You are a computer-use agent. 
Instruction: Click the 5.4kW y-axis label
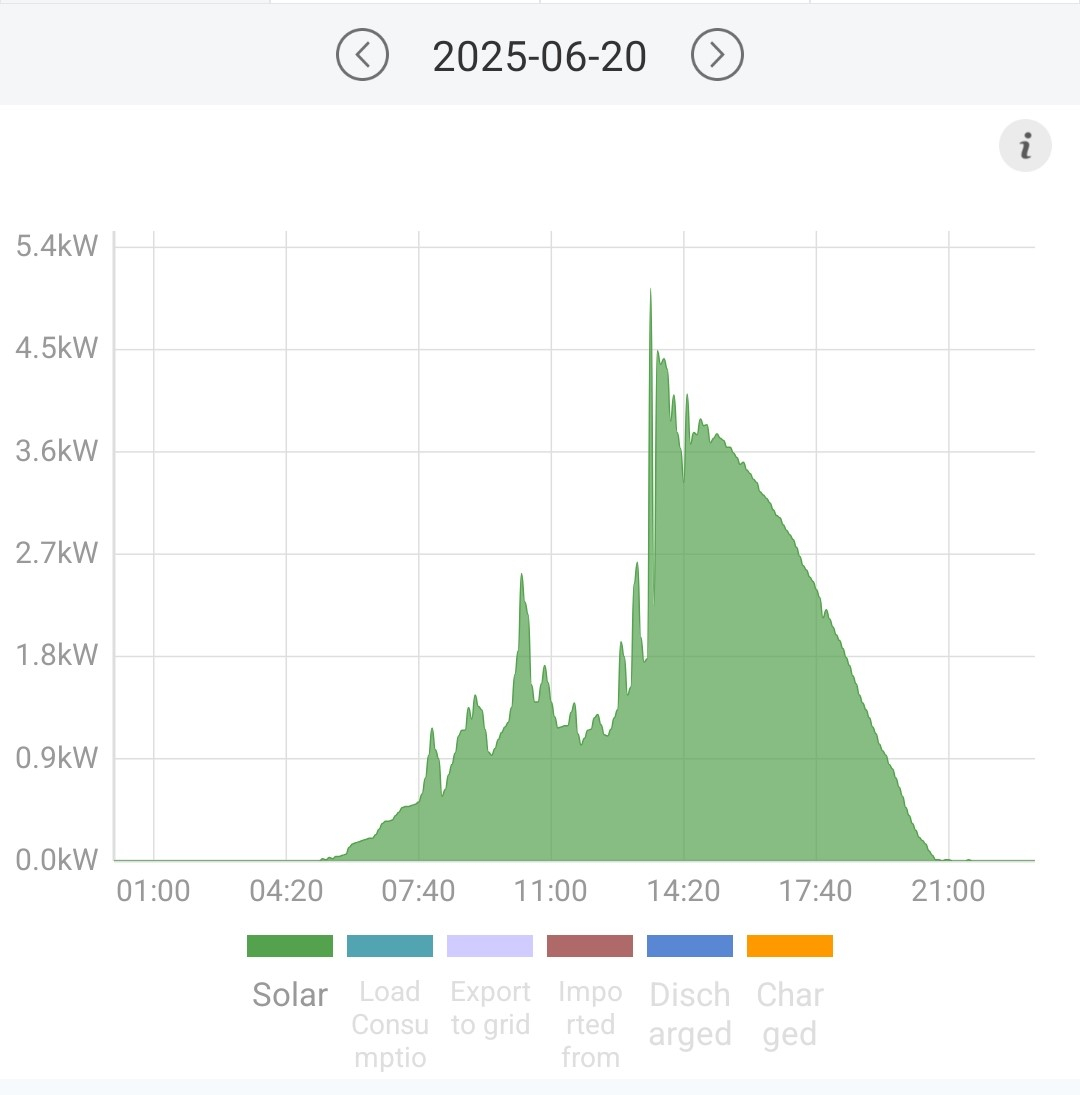click(x=57, y=247)
